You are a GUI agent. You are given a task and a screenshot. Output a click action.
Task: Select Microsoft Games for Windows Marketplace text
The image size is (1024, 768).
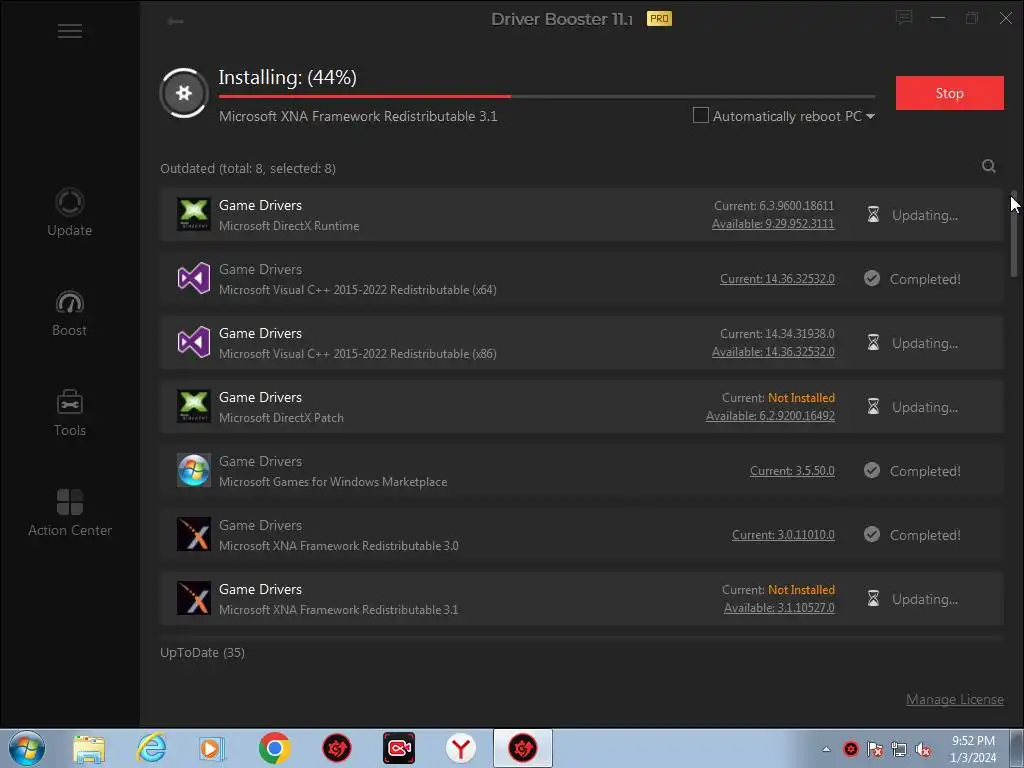pos(333,482)
